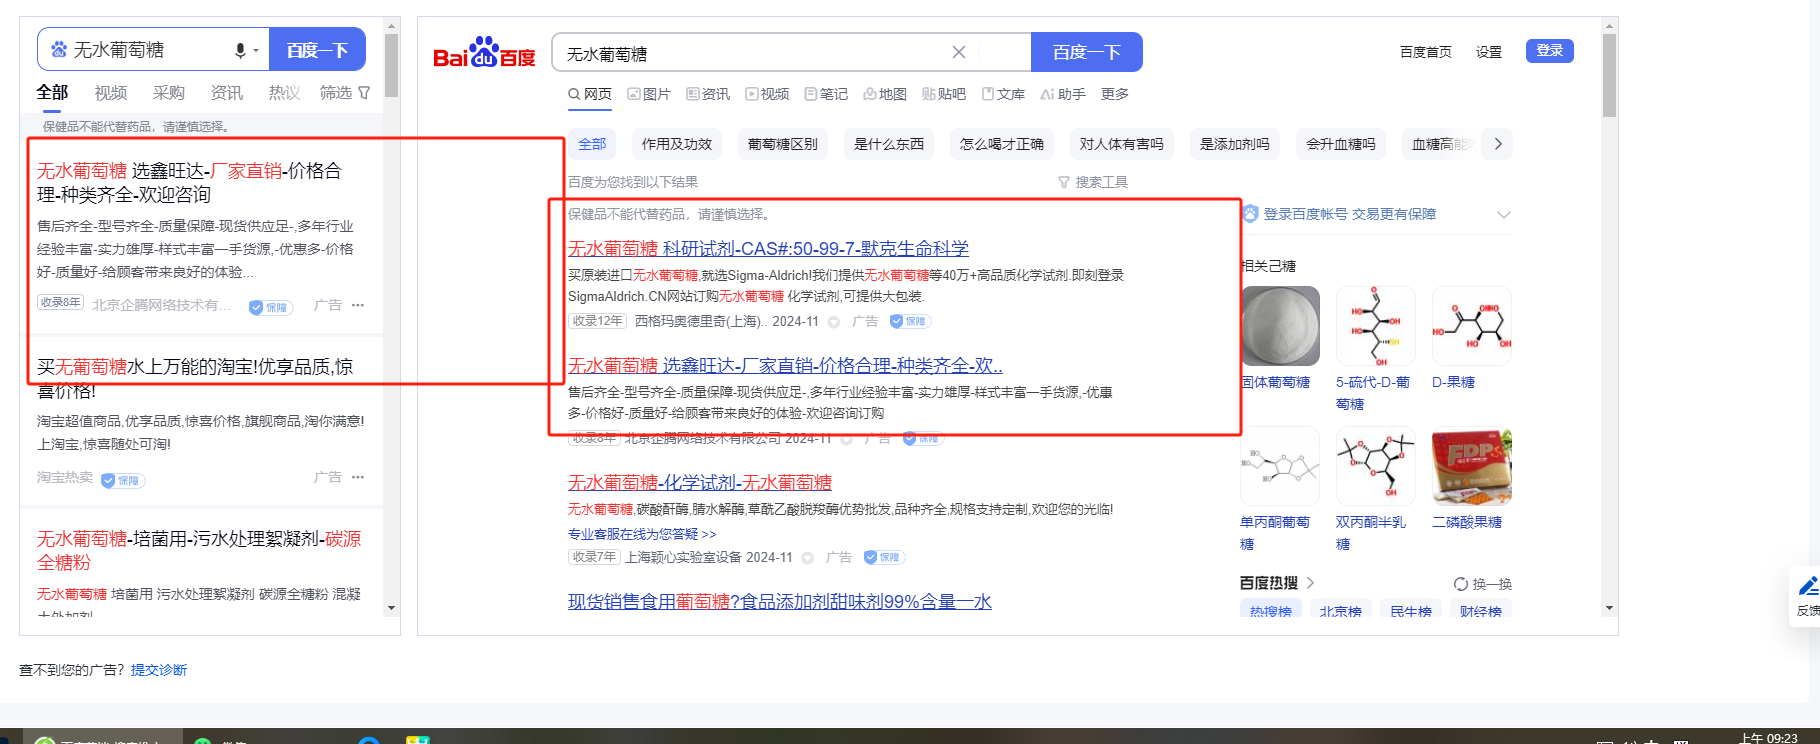Image resolution: width=1820 pixels, height=744 pixels.
Task: Open 搜索工具 search tools filter
Action: [1092, 182]
